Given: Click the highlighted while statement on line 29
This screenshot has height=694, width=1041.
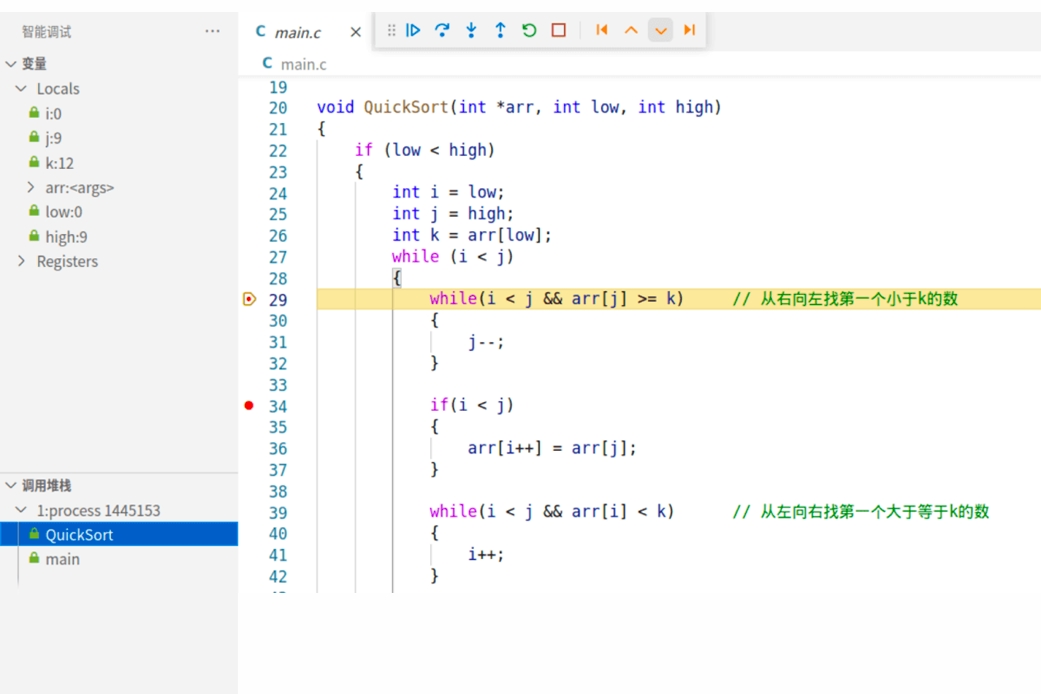Looking at the screenshot, I should [556, 299].
